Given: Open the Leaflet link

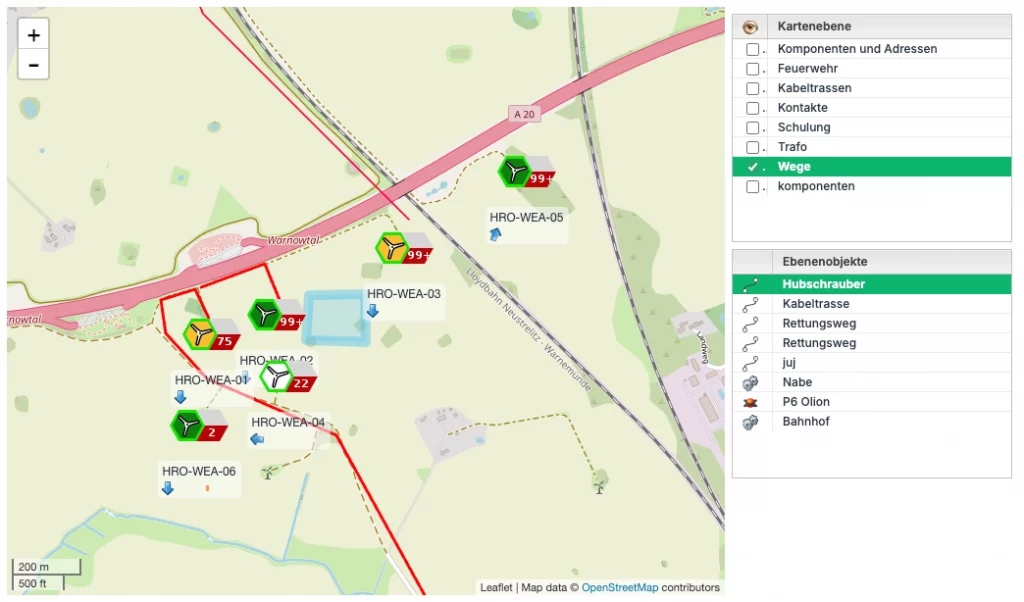Looking at the screenshot, I should coord(496,588).
